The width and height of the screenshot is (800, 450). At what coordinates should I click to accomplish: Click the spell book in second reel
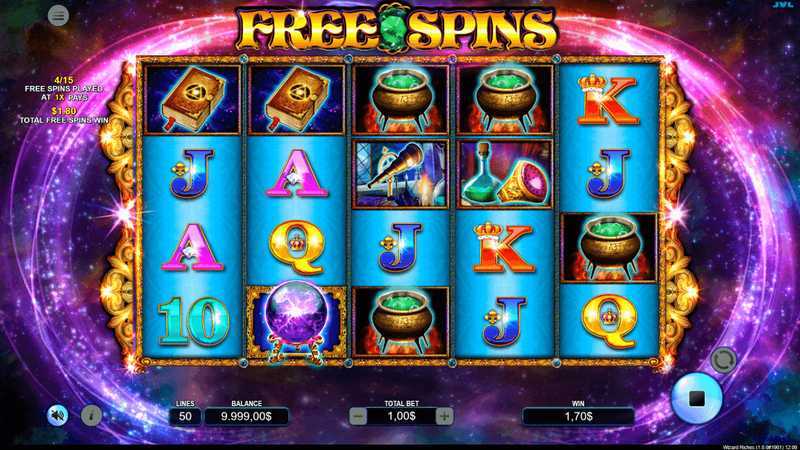[296, 100]
